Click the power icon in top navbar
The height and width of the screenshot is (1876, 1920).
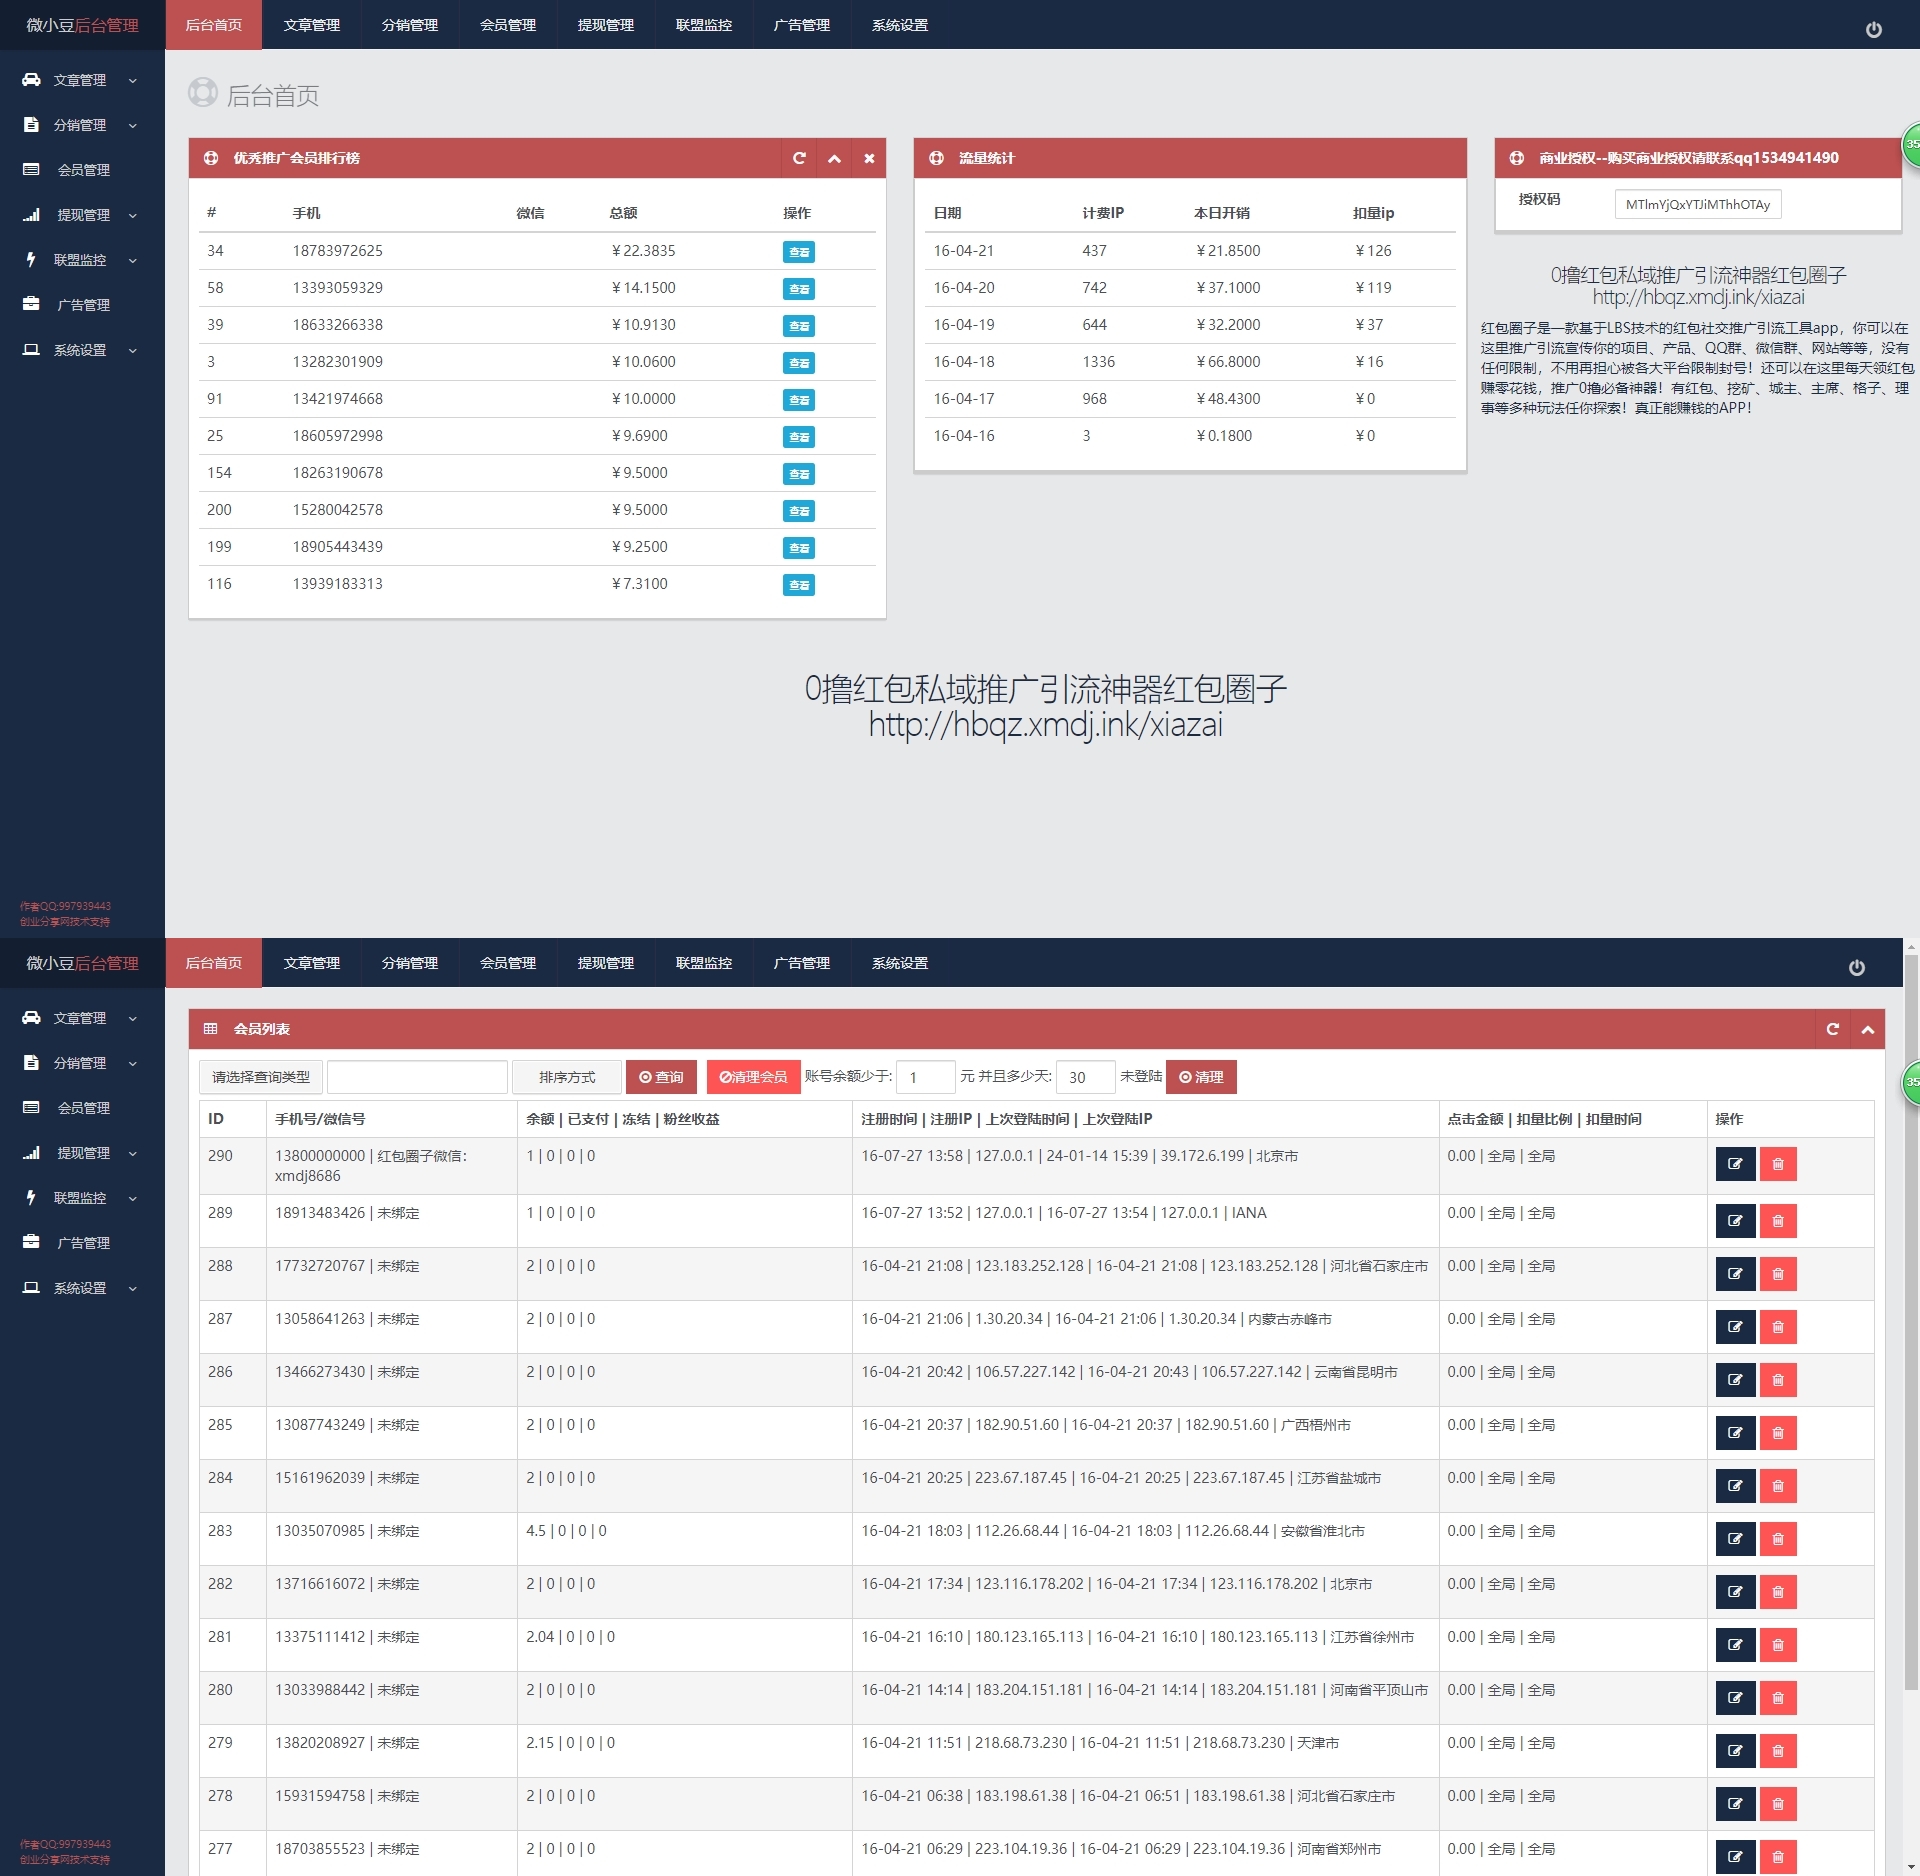1873,30
